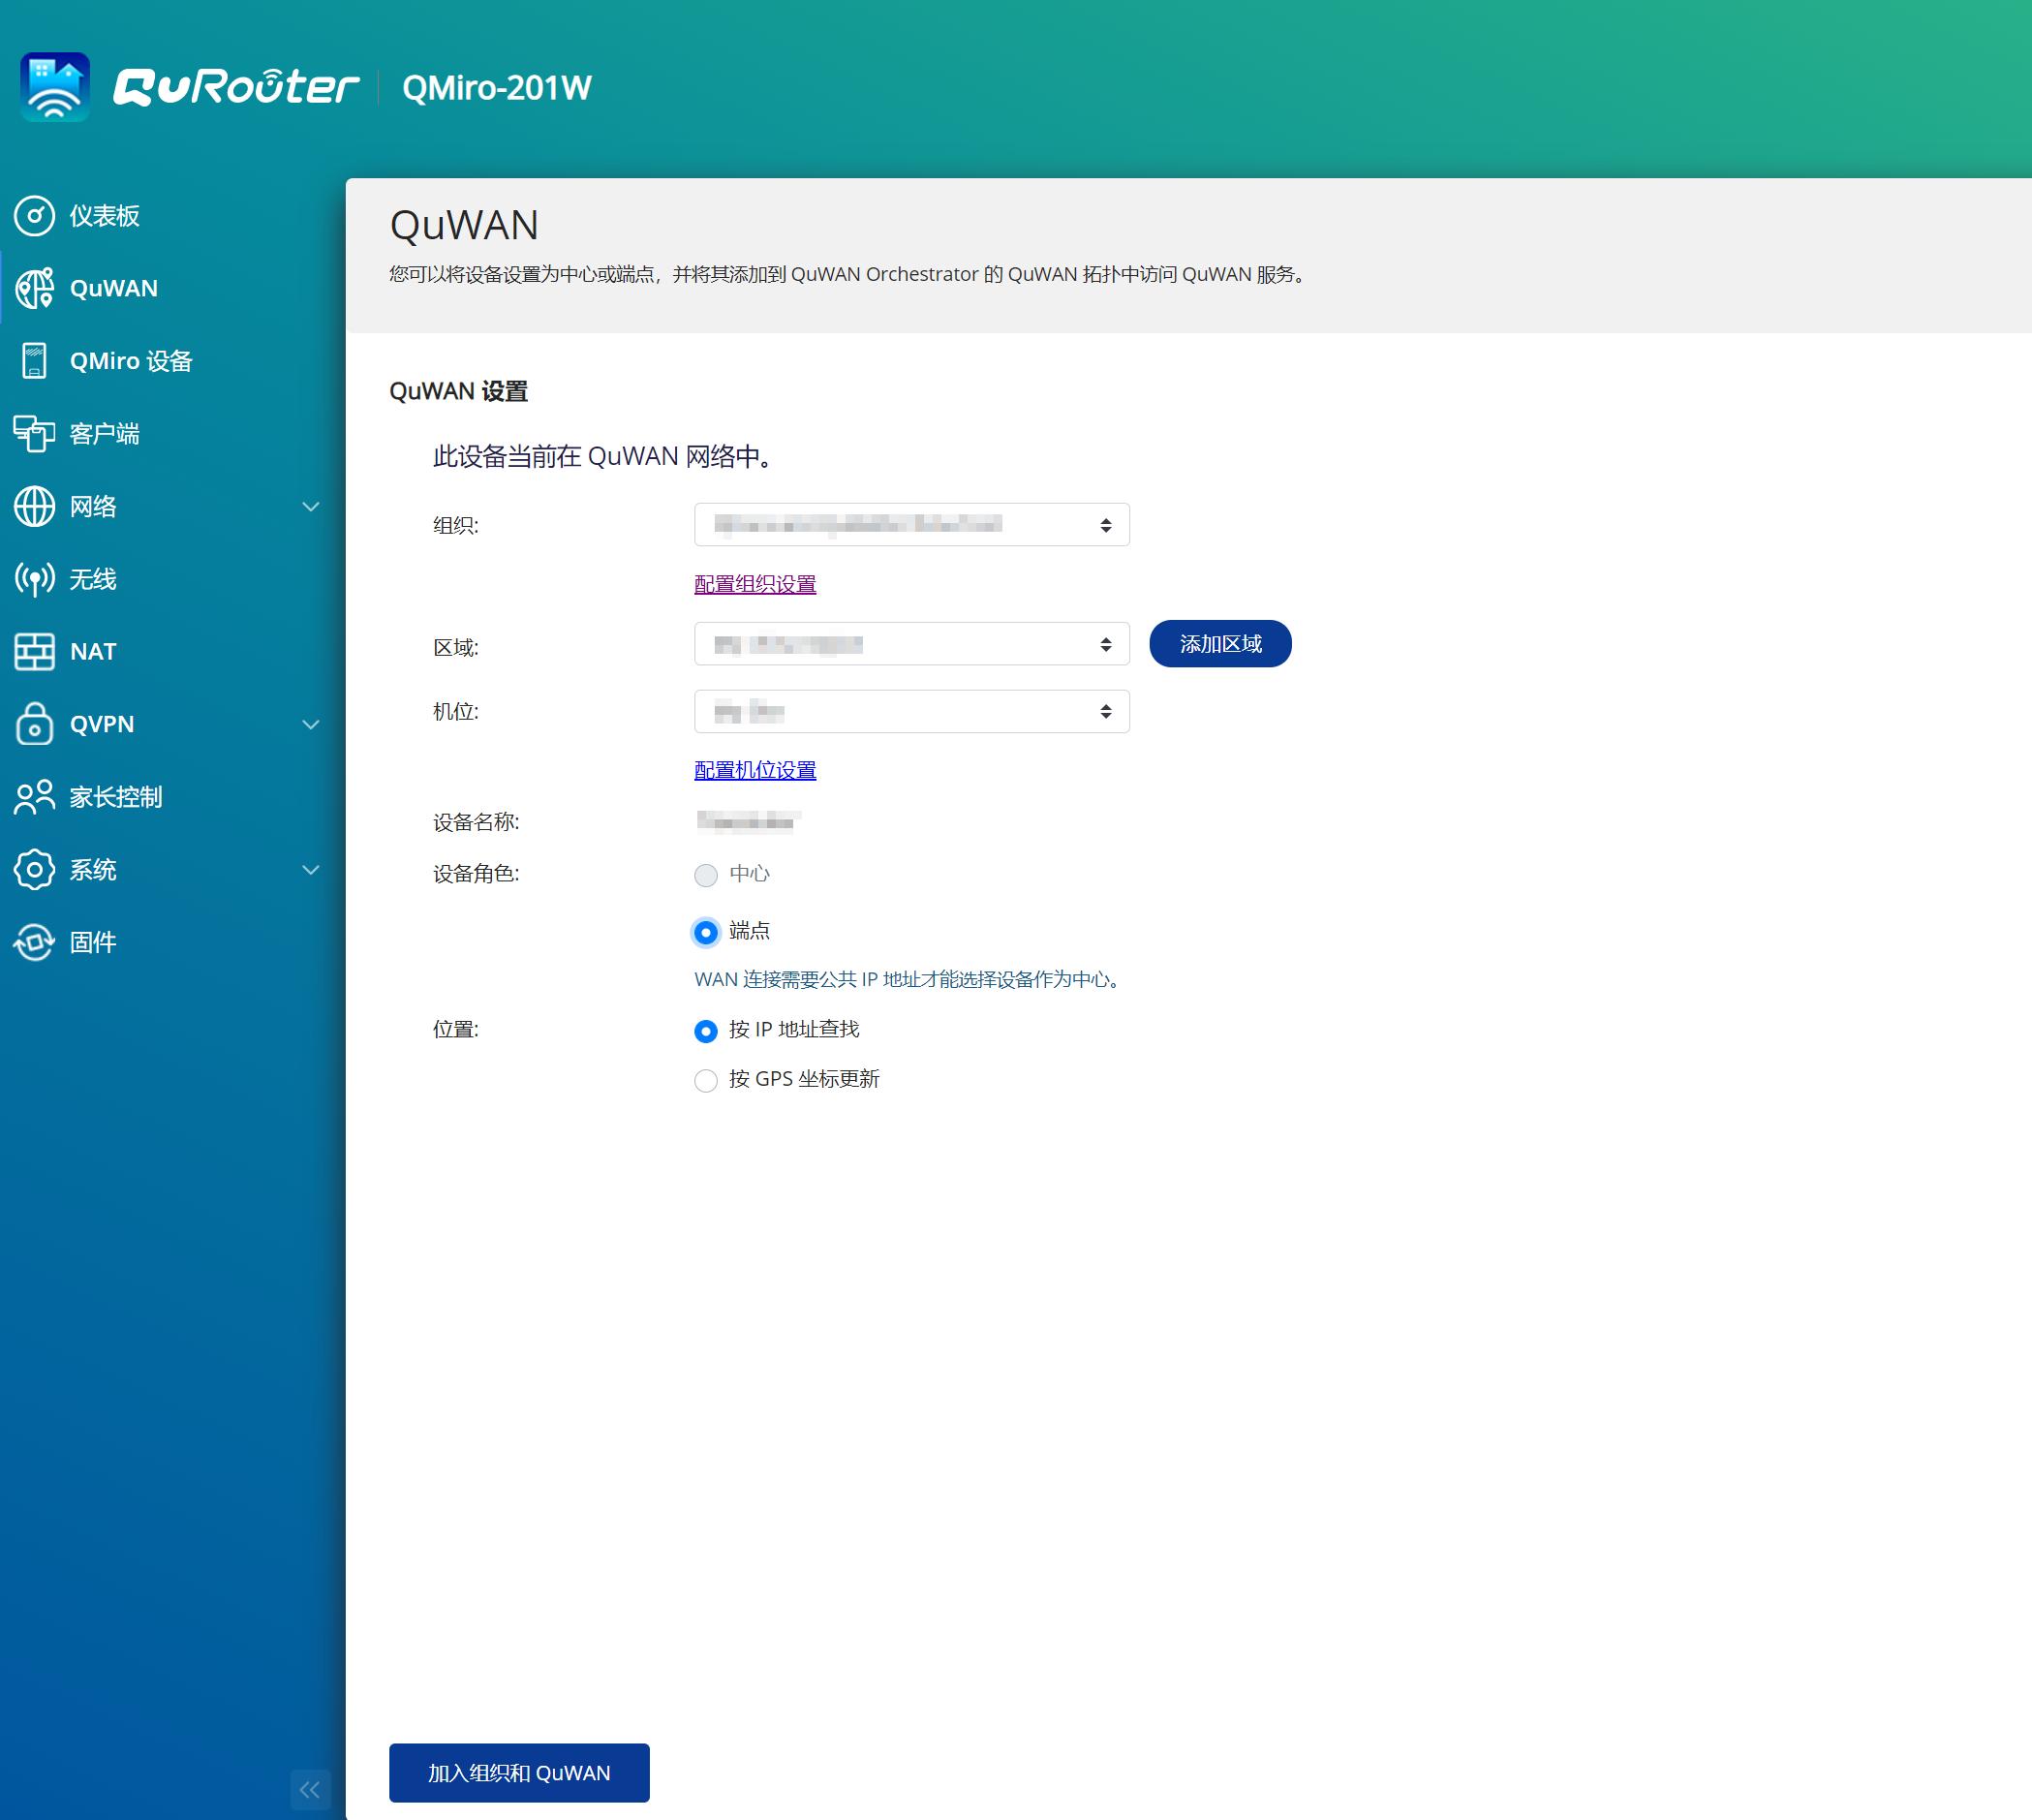Click the 无线 wireless antenna icon
Screen dimensions: 2032x1820
[34, 579]
